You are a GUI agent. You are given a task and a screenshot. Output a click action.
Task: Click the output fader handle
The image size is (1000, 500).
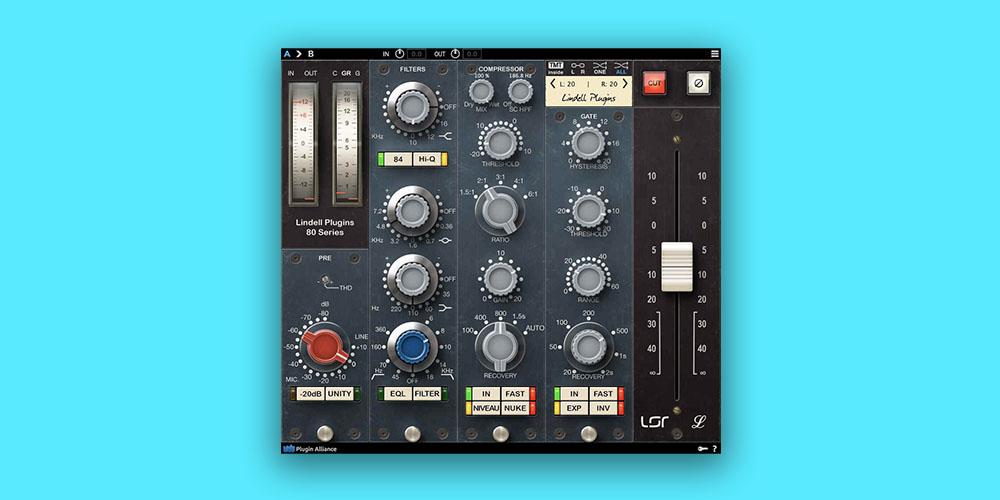[x=677, y=267]
